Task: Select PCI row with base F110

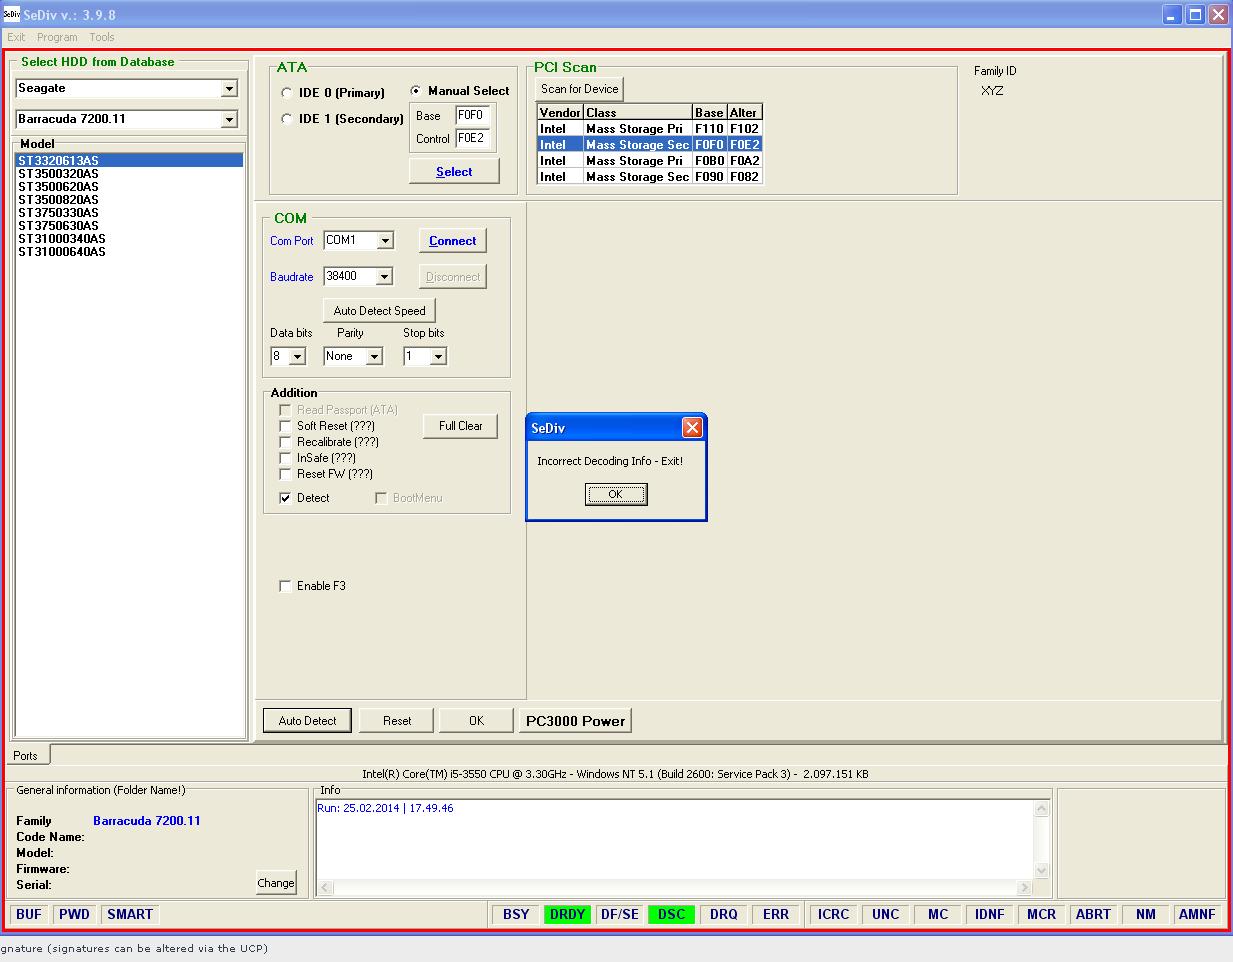Action: 650,129
